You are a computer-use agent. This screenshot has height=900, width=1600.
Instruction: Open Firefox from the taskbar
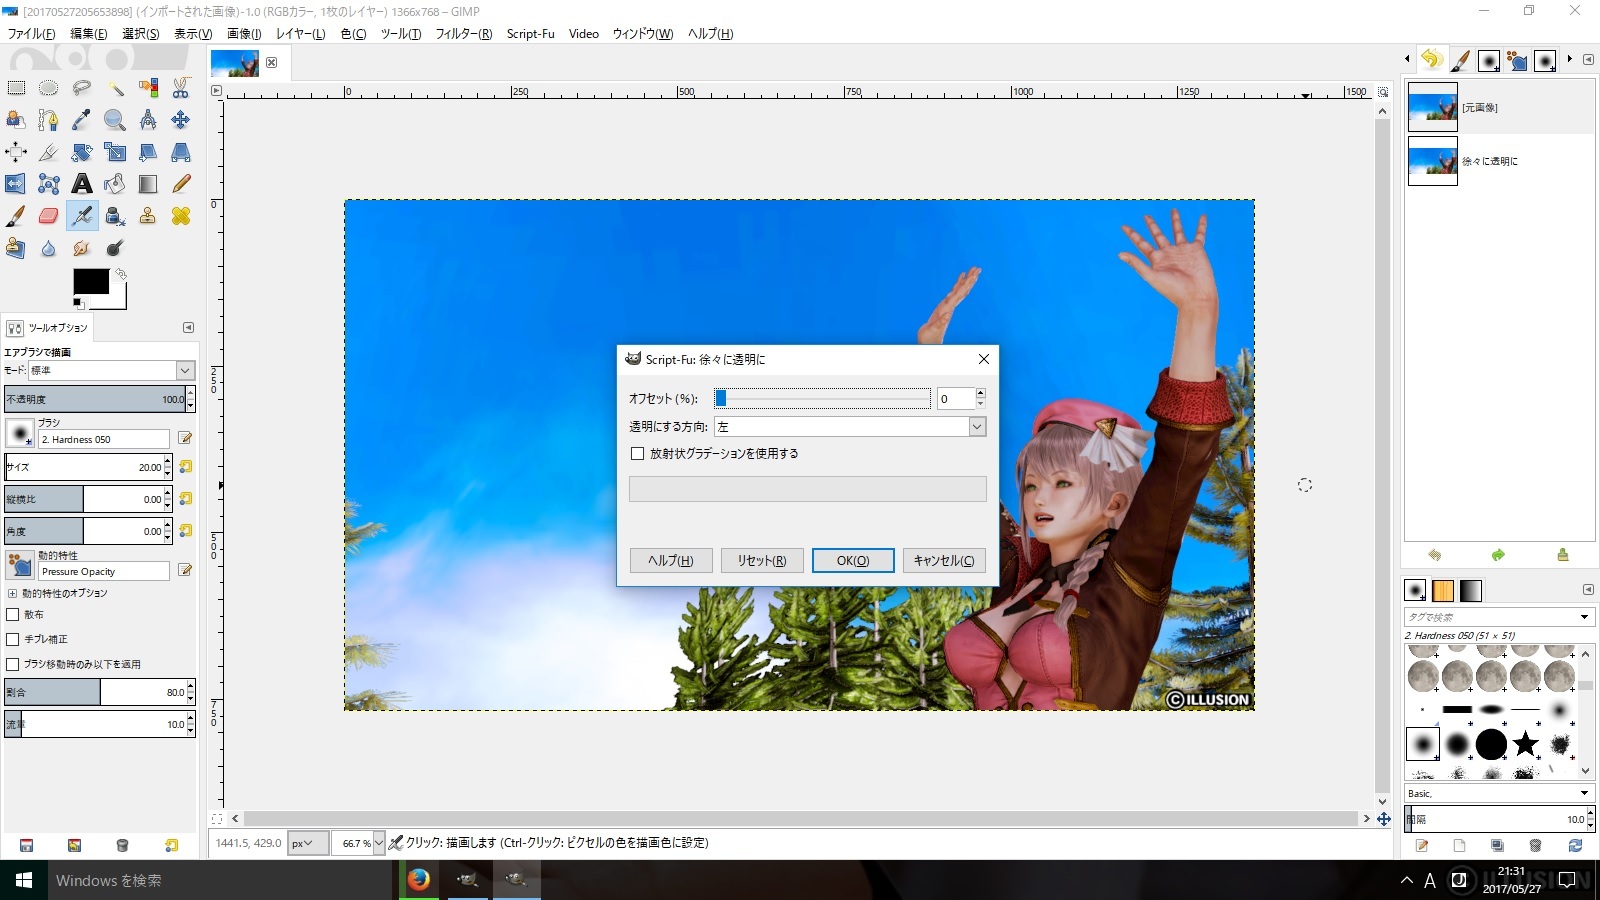(419, 880)
